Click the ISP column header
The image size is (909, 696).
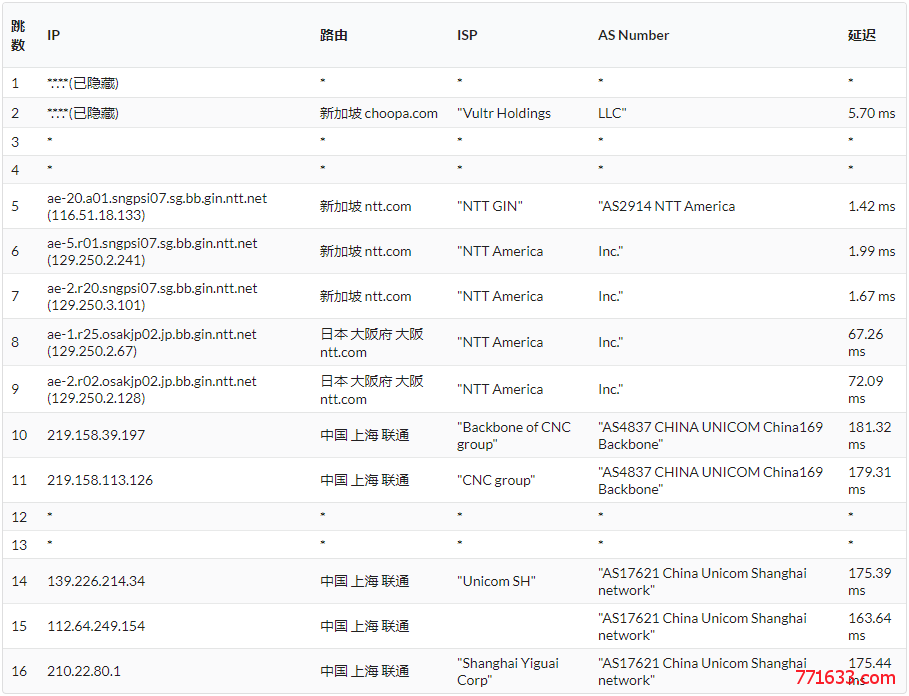click(467, 35)
